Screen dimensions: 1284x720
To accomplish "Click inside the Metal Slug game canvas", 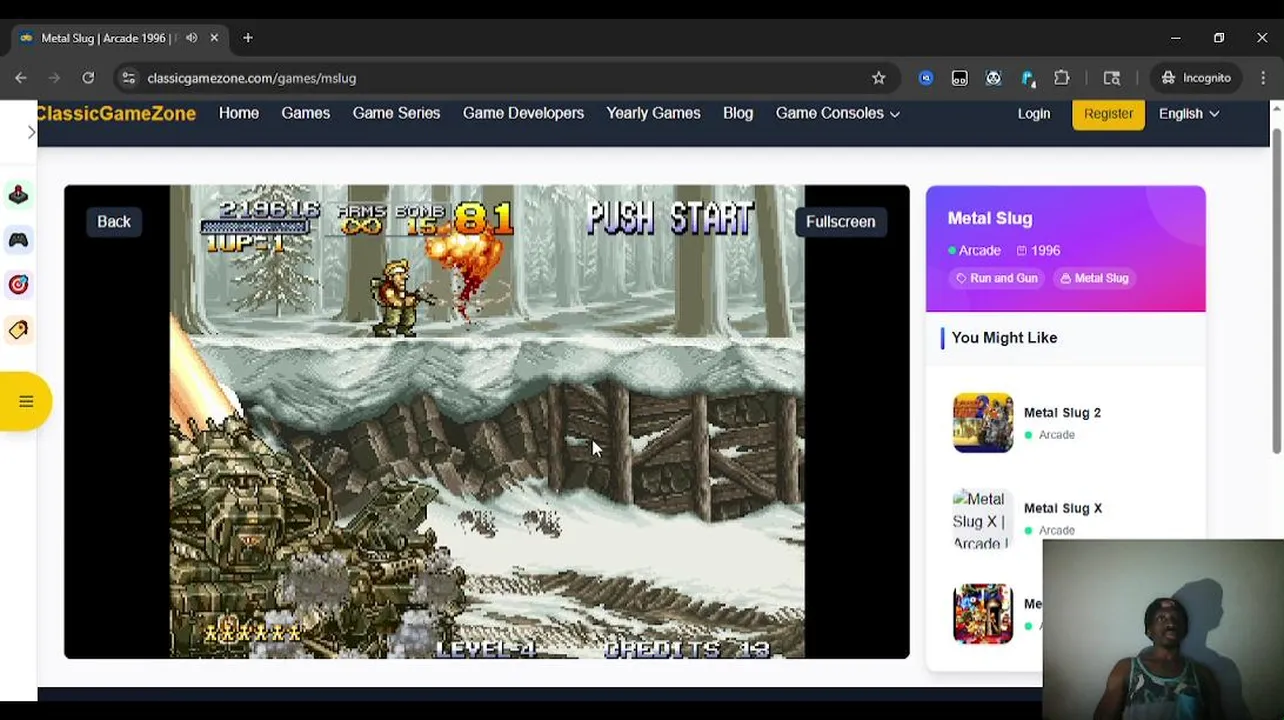I will click(x=487, y=421).
